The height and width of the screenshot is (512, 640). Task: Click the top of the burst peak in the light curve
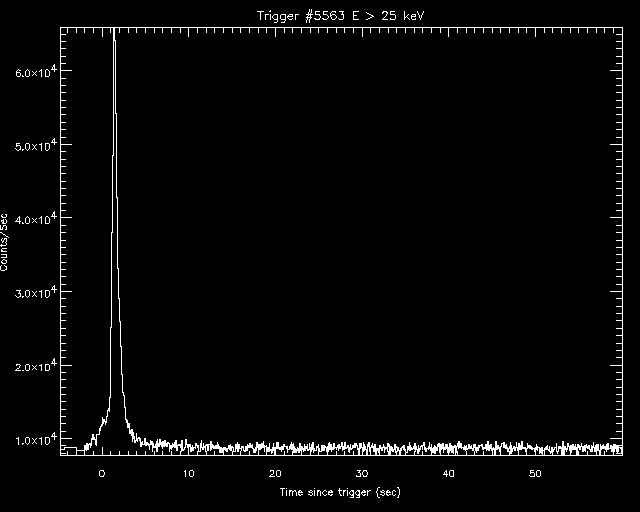click(x=114, y=30)
